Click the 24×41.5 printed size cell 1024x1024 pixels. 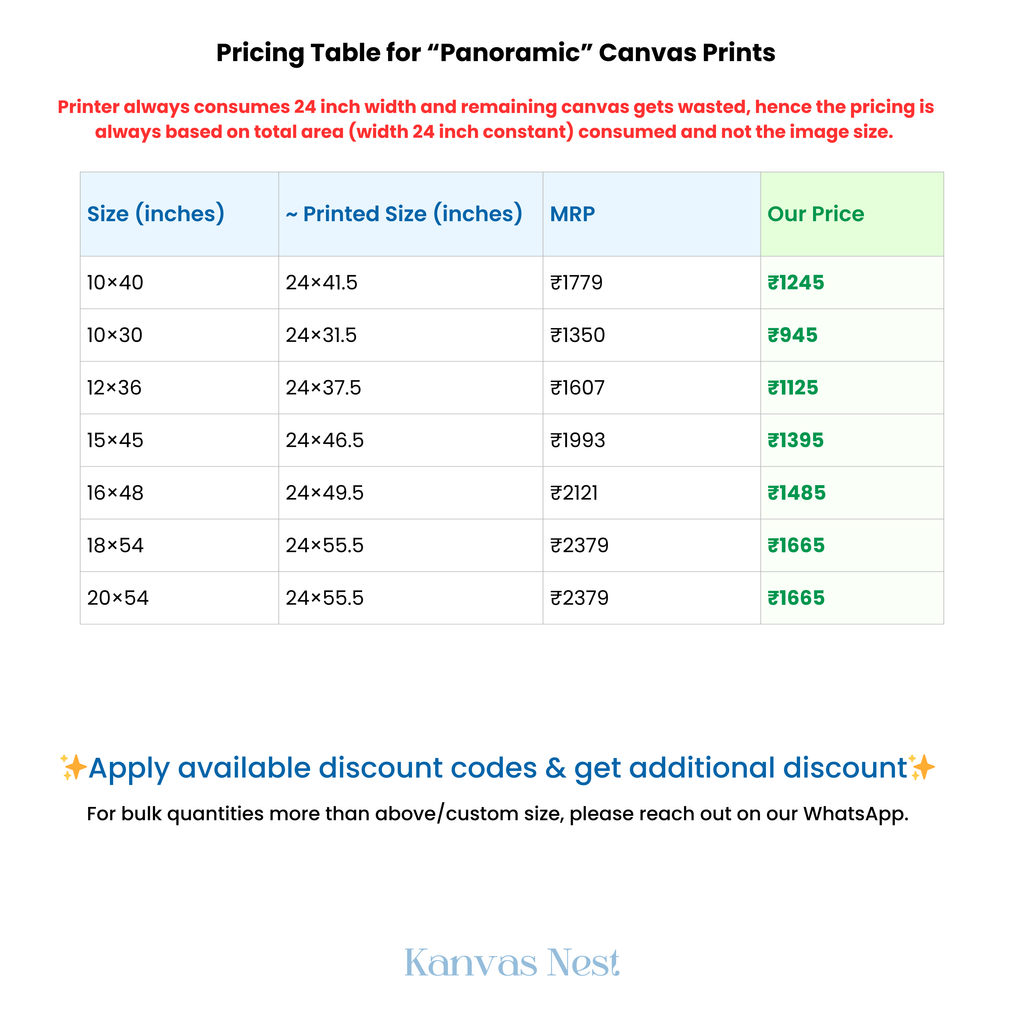point(321,283)
